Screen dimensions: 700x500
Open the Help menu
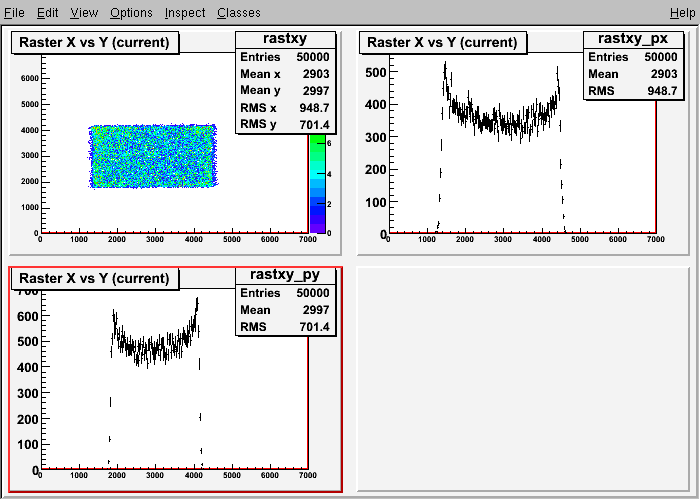click(x=683, y=13)
